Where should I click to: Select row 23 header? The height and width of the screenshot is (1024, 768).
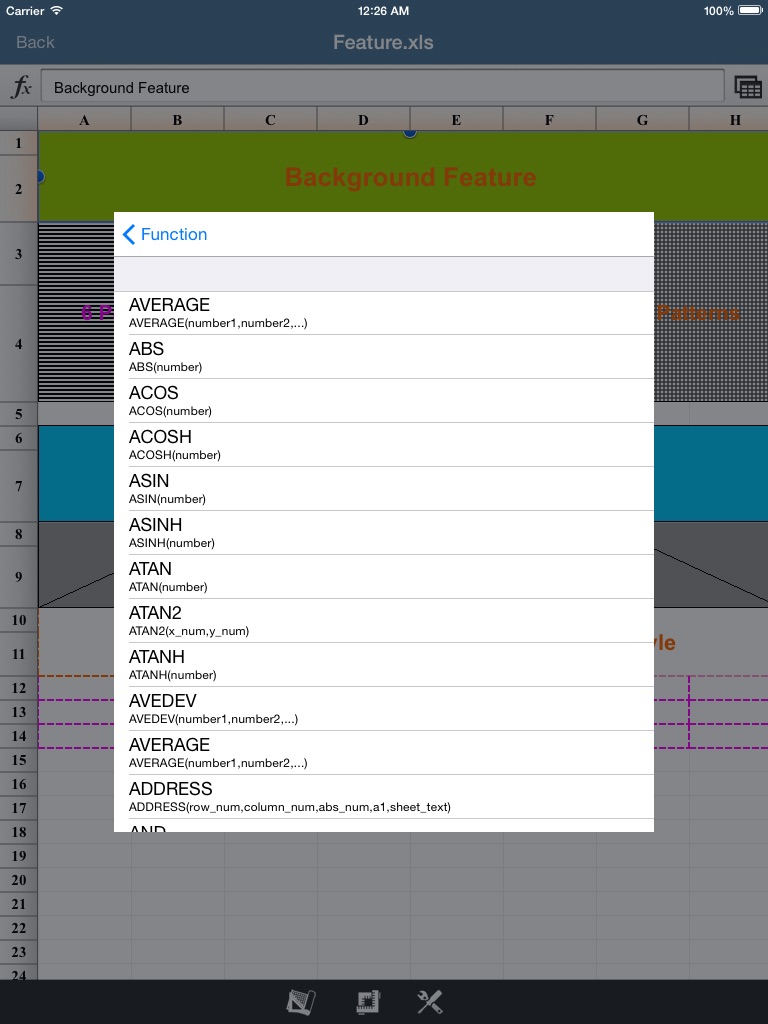18,952
